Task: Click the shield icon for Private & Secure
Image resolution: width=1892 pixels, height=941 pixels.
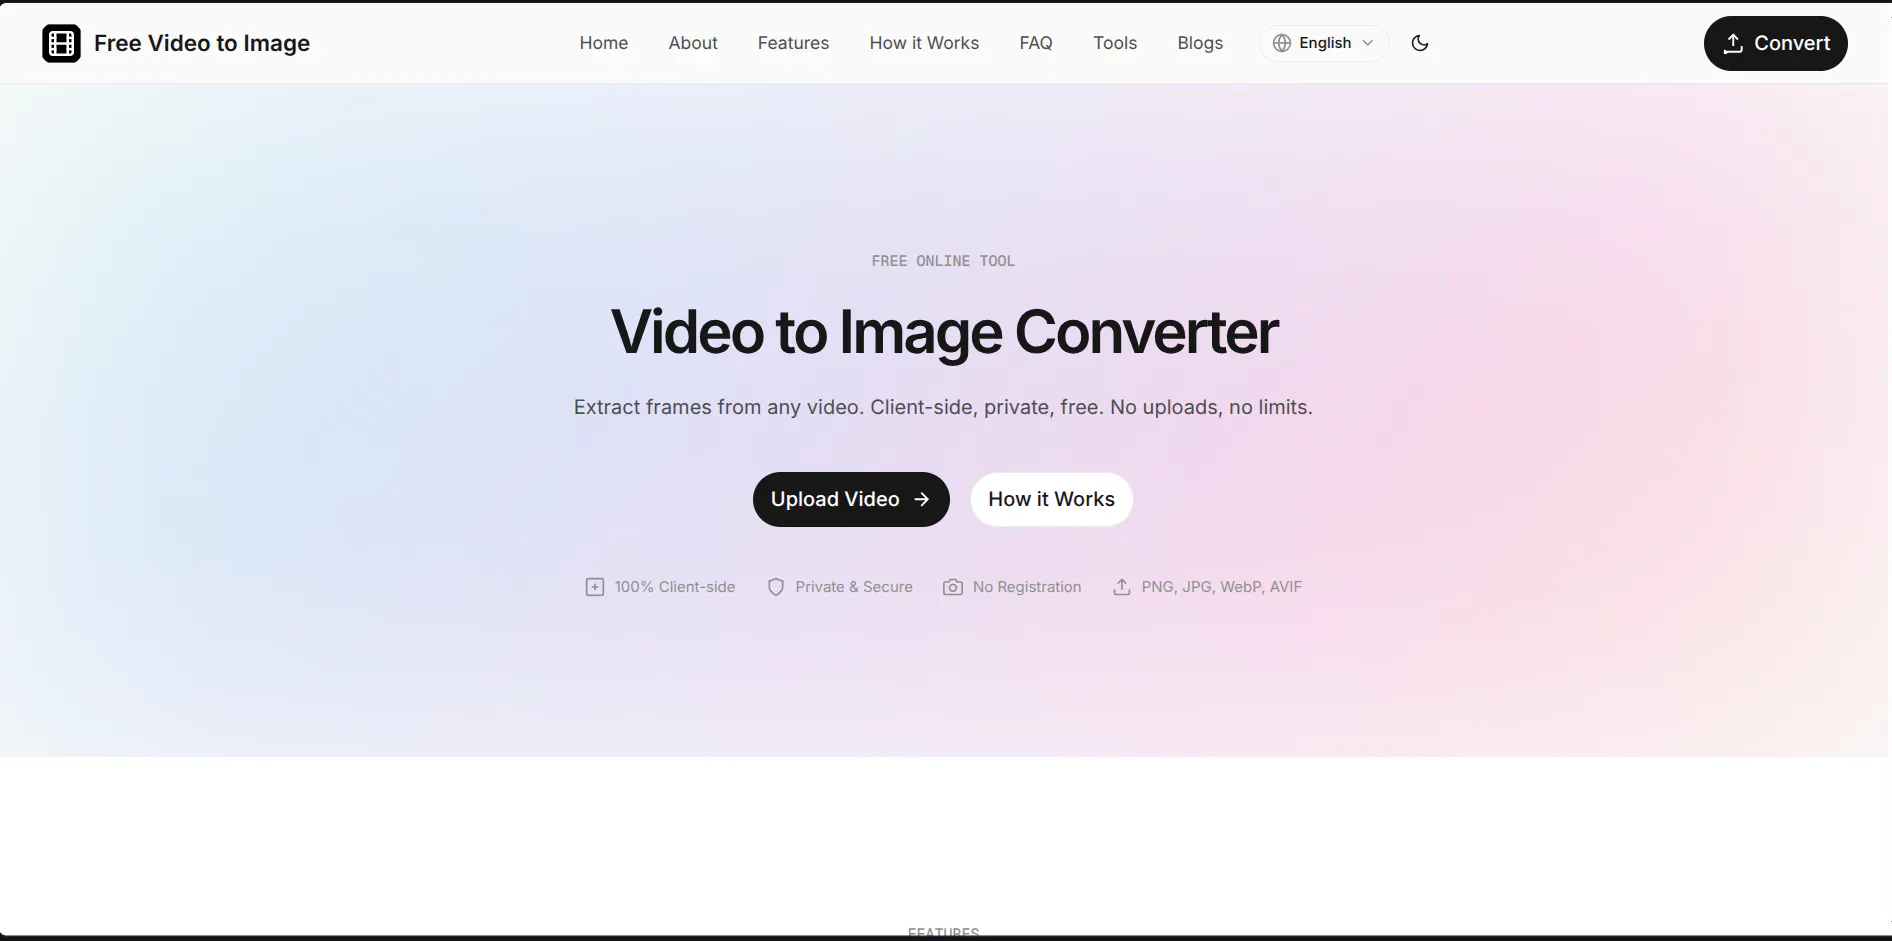Action: point(775,587)
